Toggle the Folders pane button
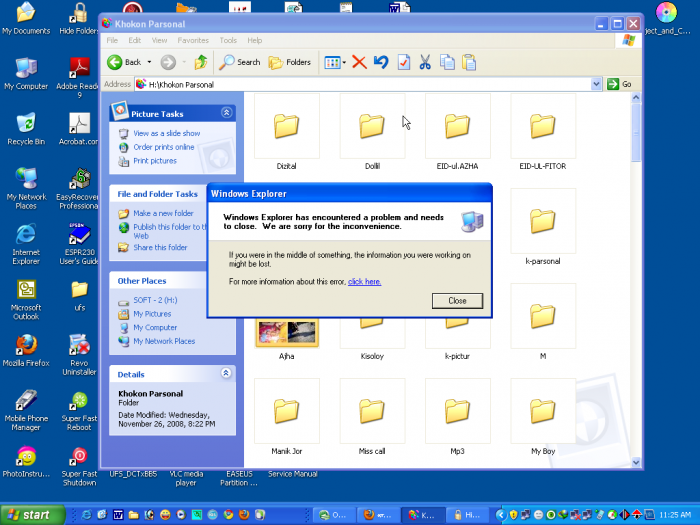 tap(290, 62)
